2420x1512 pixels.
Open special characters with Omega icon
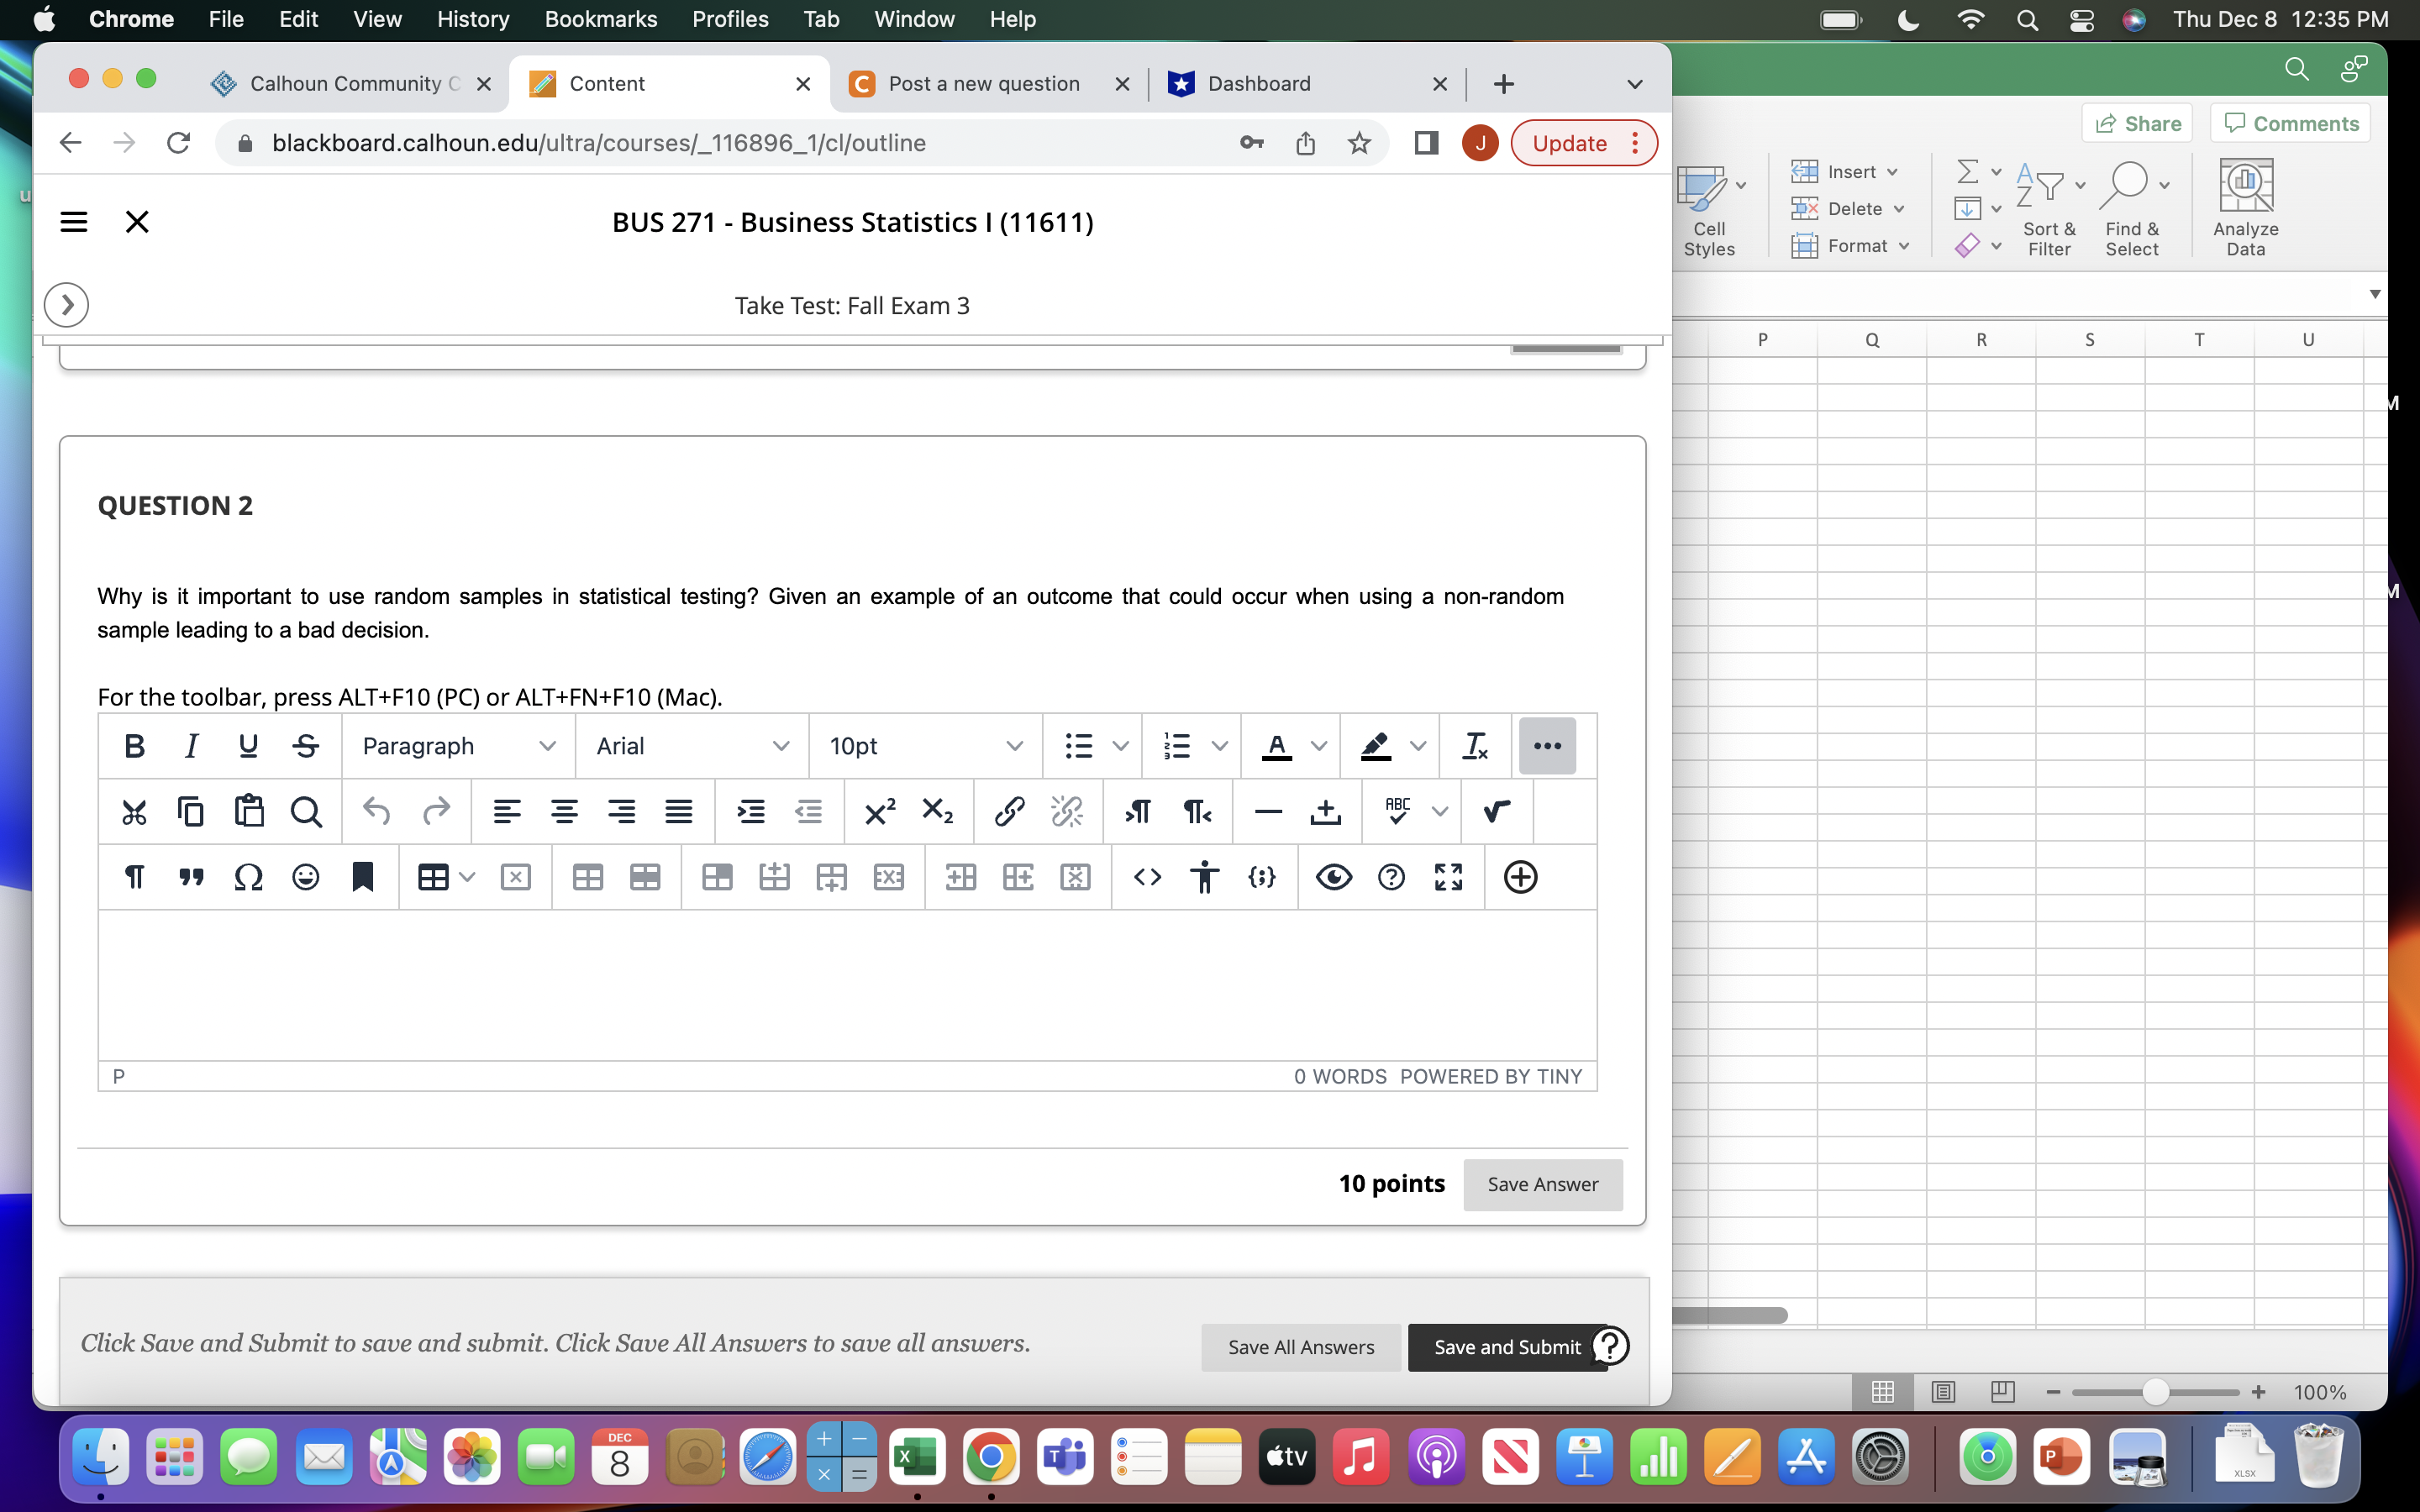[x=248, y=877]
